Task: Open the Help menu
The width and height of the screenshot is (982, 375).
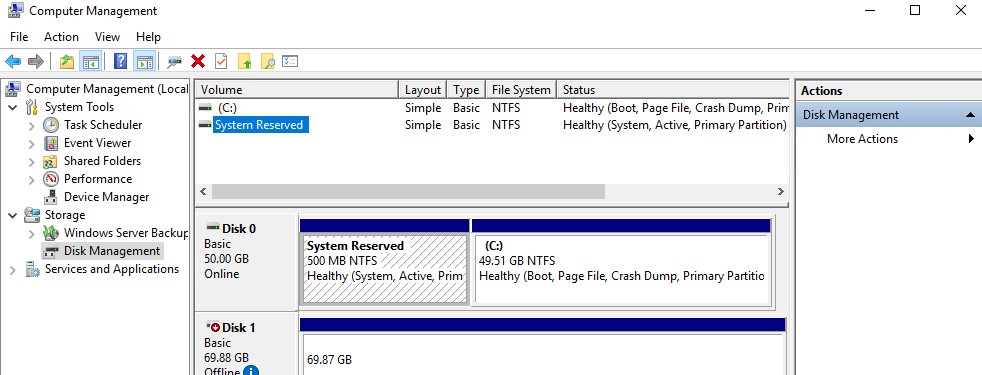Action: 148,37
